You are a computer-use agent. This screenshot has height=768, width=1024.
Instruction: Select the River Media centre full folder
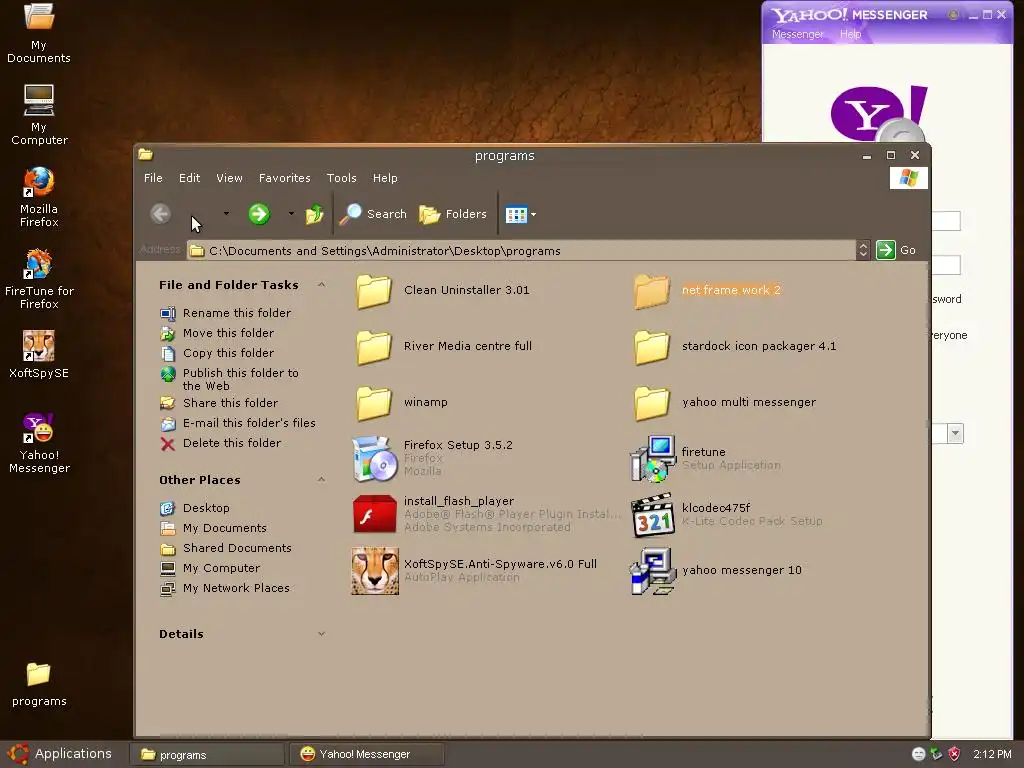444,346
